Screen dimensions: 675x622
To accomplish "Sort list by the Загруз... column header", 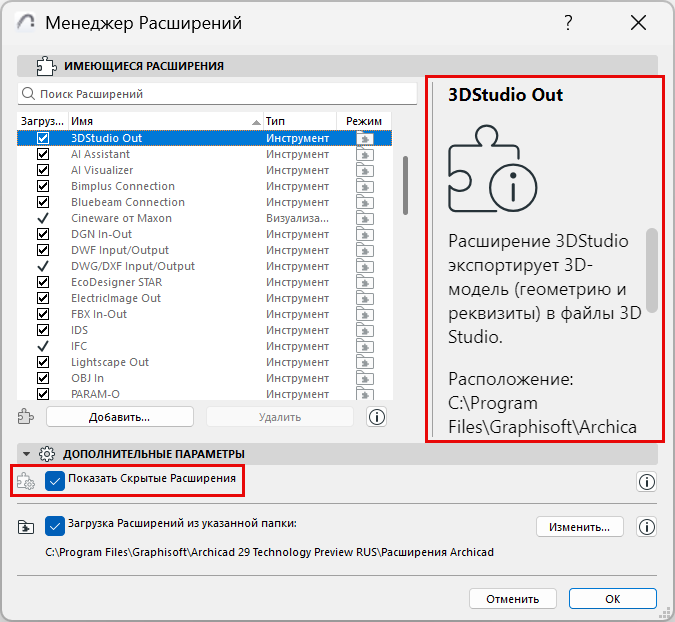I will 43,121.
